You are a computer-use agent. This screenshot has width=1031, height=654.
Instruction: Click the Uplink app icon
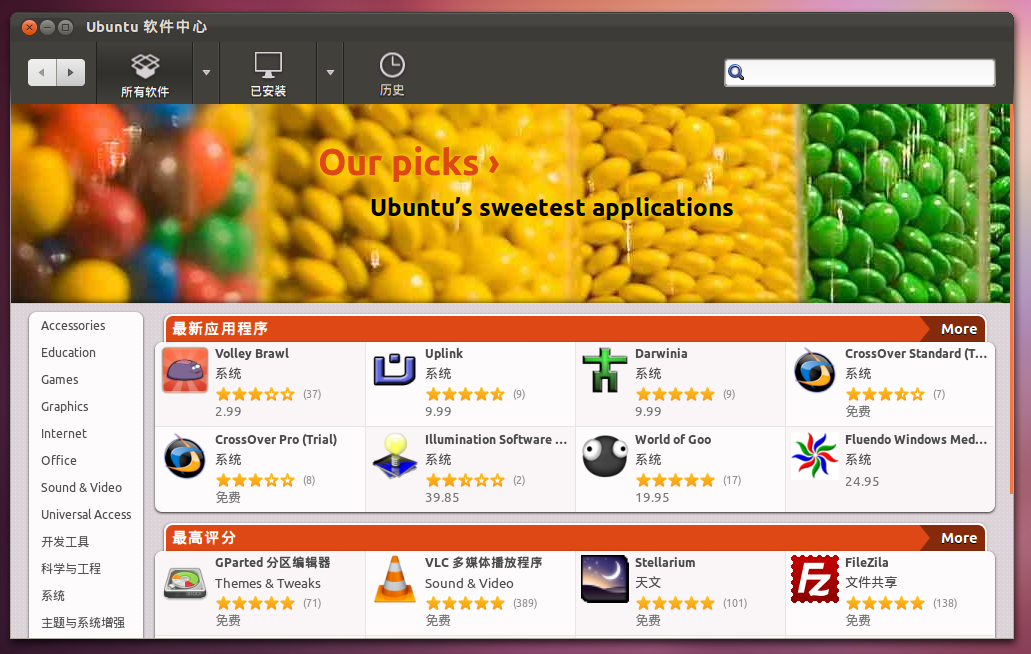(395, 369)
